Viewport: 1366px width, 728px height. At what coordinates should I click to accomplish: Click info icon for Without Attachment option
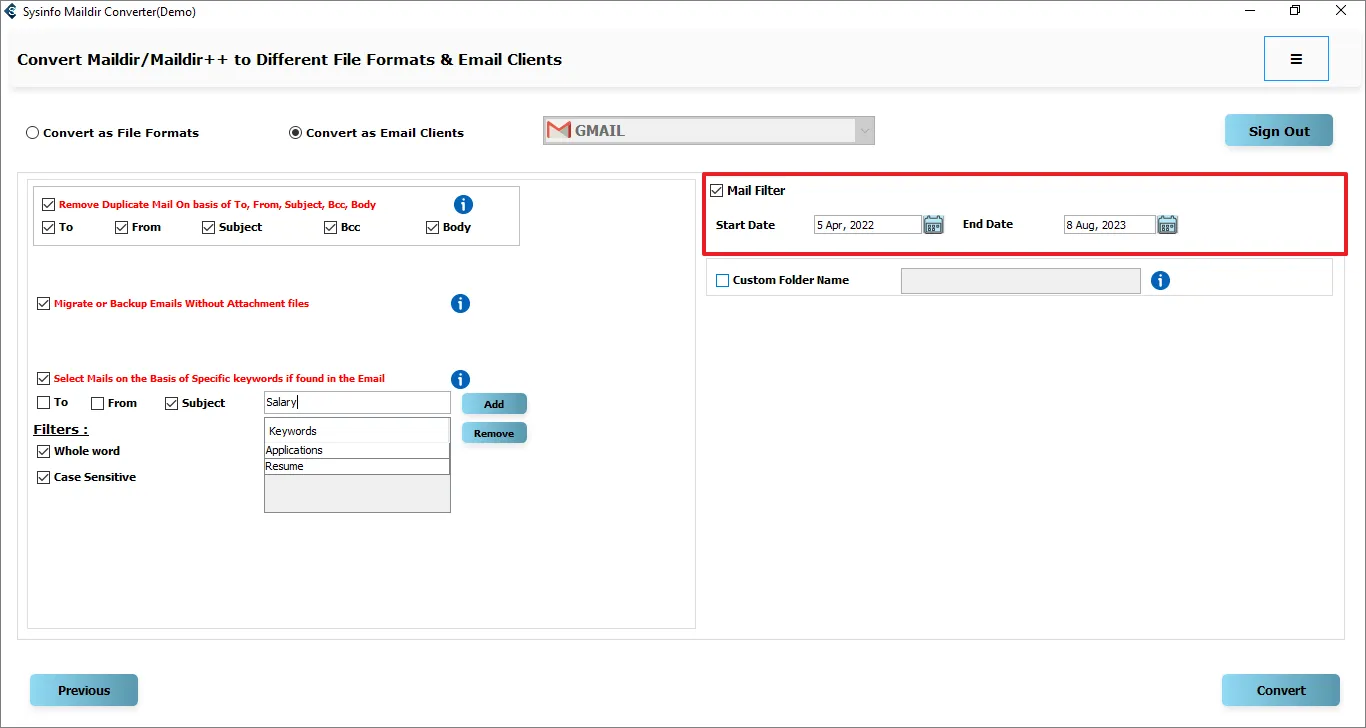pyautogui.click(x=460, y=303)
